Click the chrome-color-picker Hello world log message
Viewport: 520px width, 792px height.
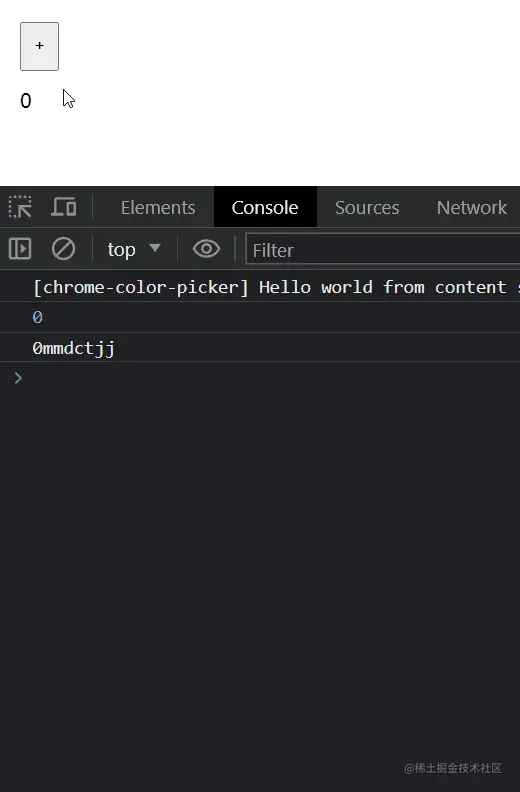[276, 287]
